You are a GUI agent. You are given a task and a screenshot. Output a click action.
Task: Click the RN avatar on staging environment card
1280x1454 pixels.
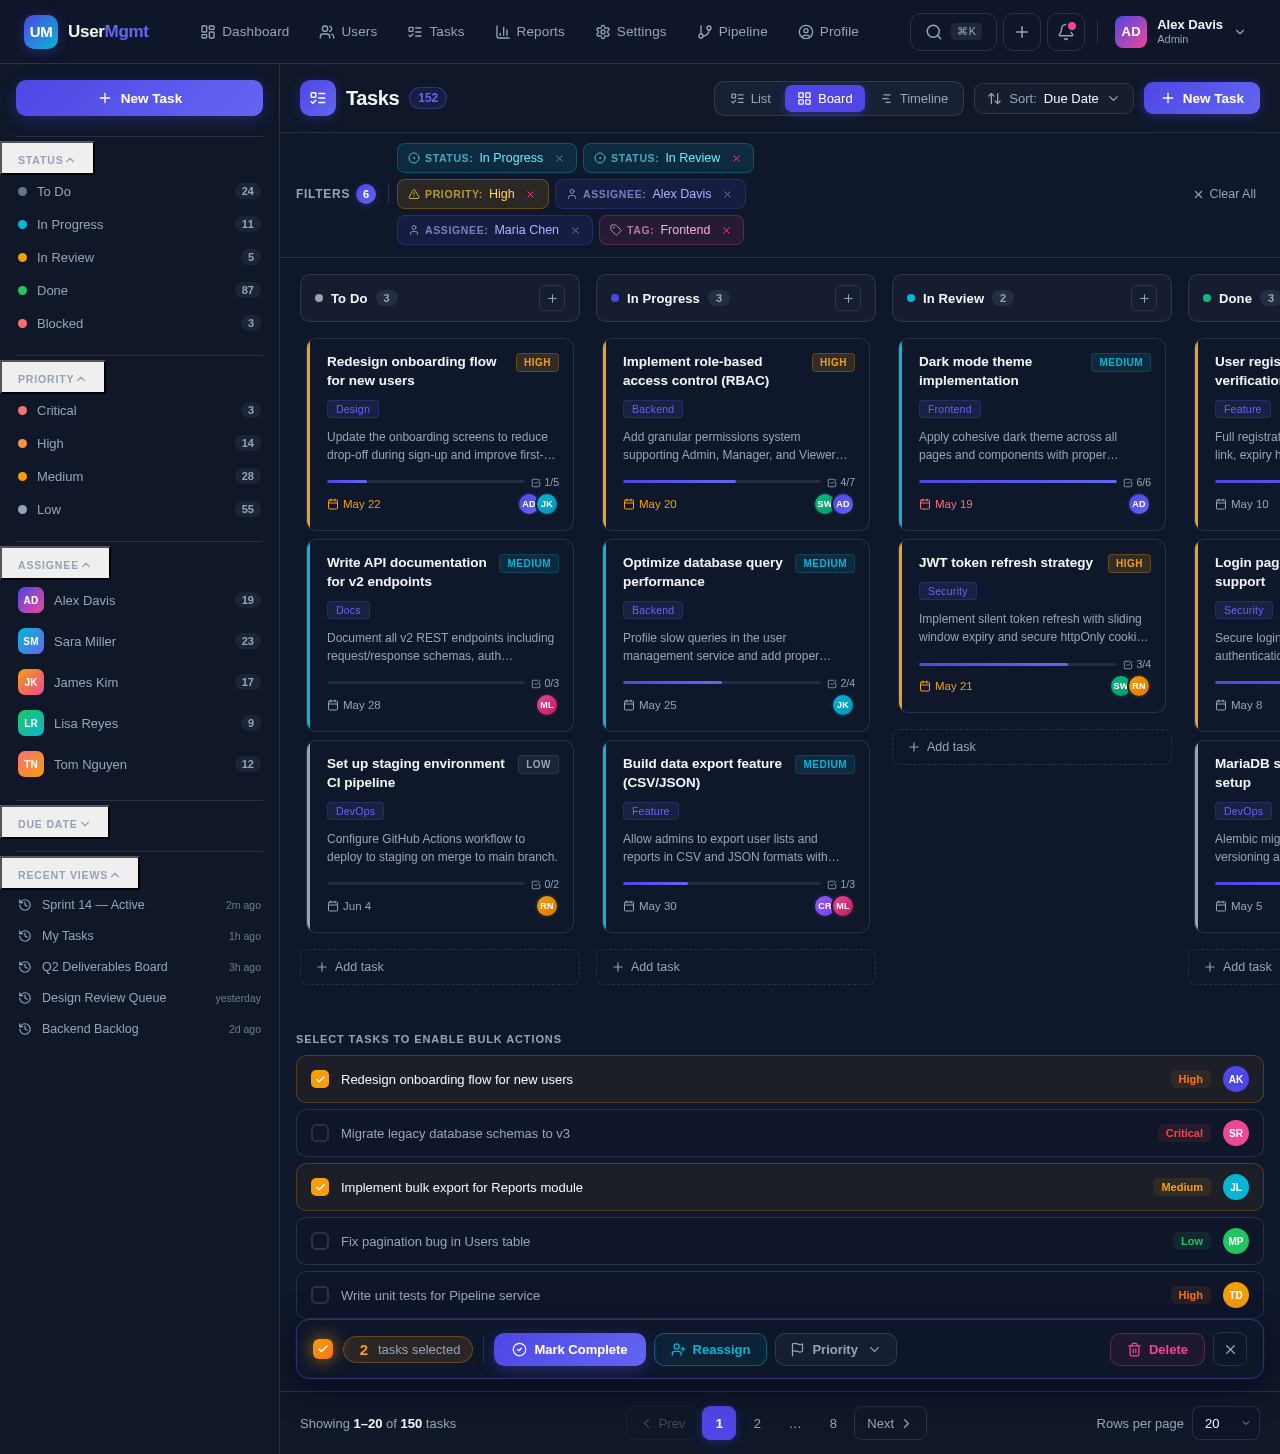547,906
